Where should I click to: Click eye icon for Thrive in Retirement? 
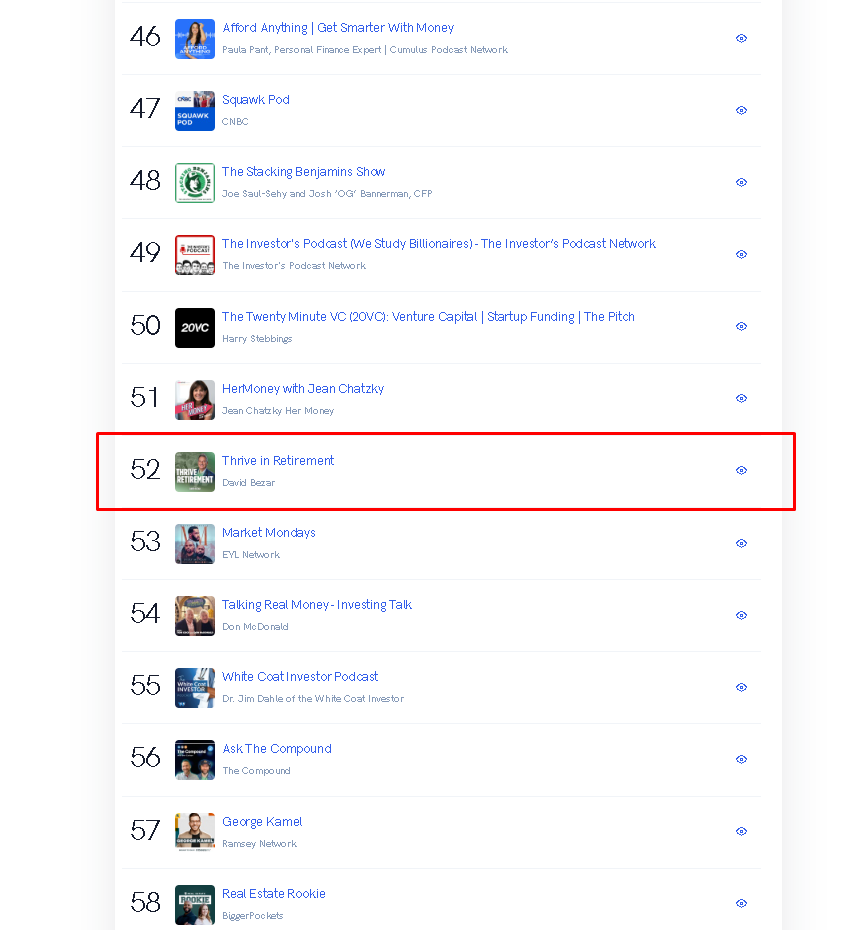click(x=741, y=470)
